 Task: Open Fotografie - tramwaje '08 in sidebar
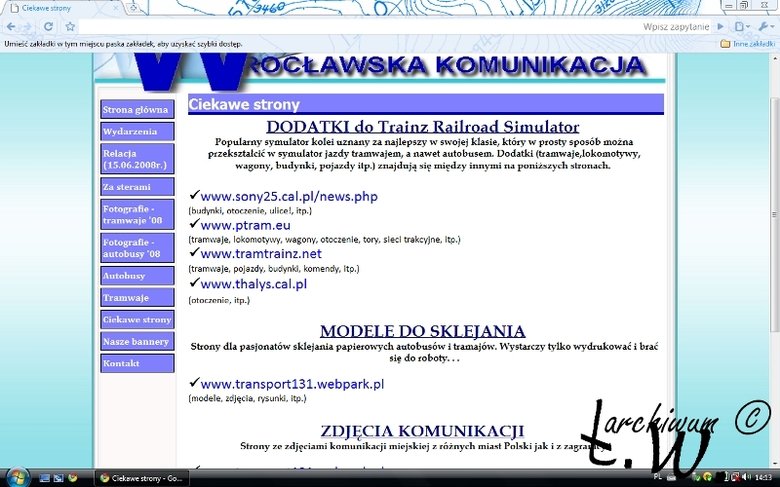[137, 214]
